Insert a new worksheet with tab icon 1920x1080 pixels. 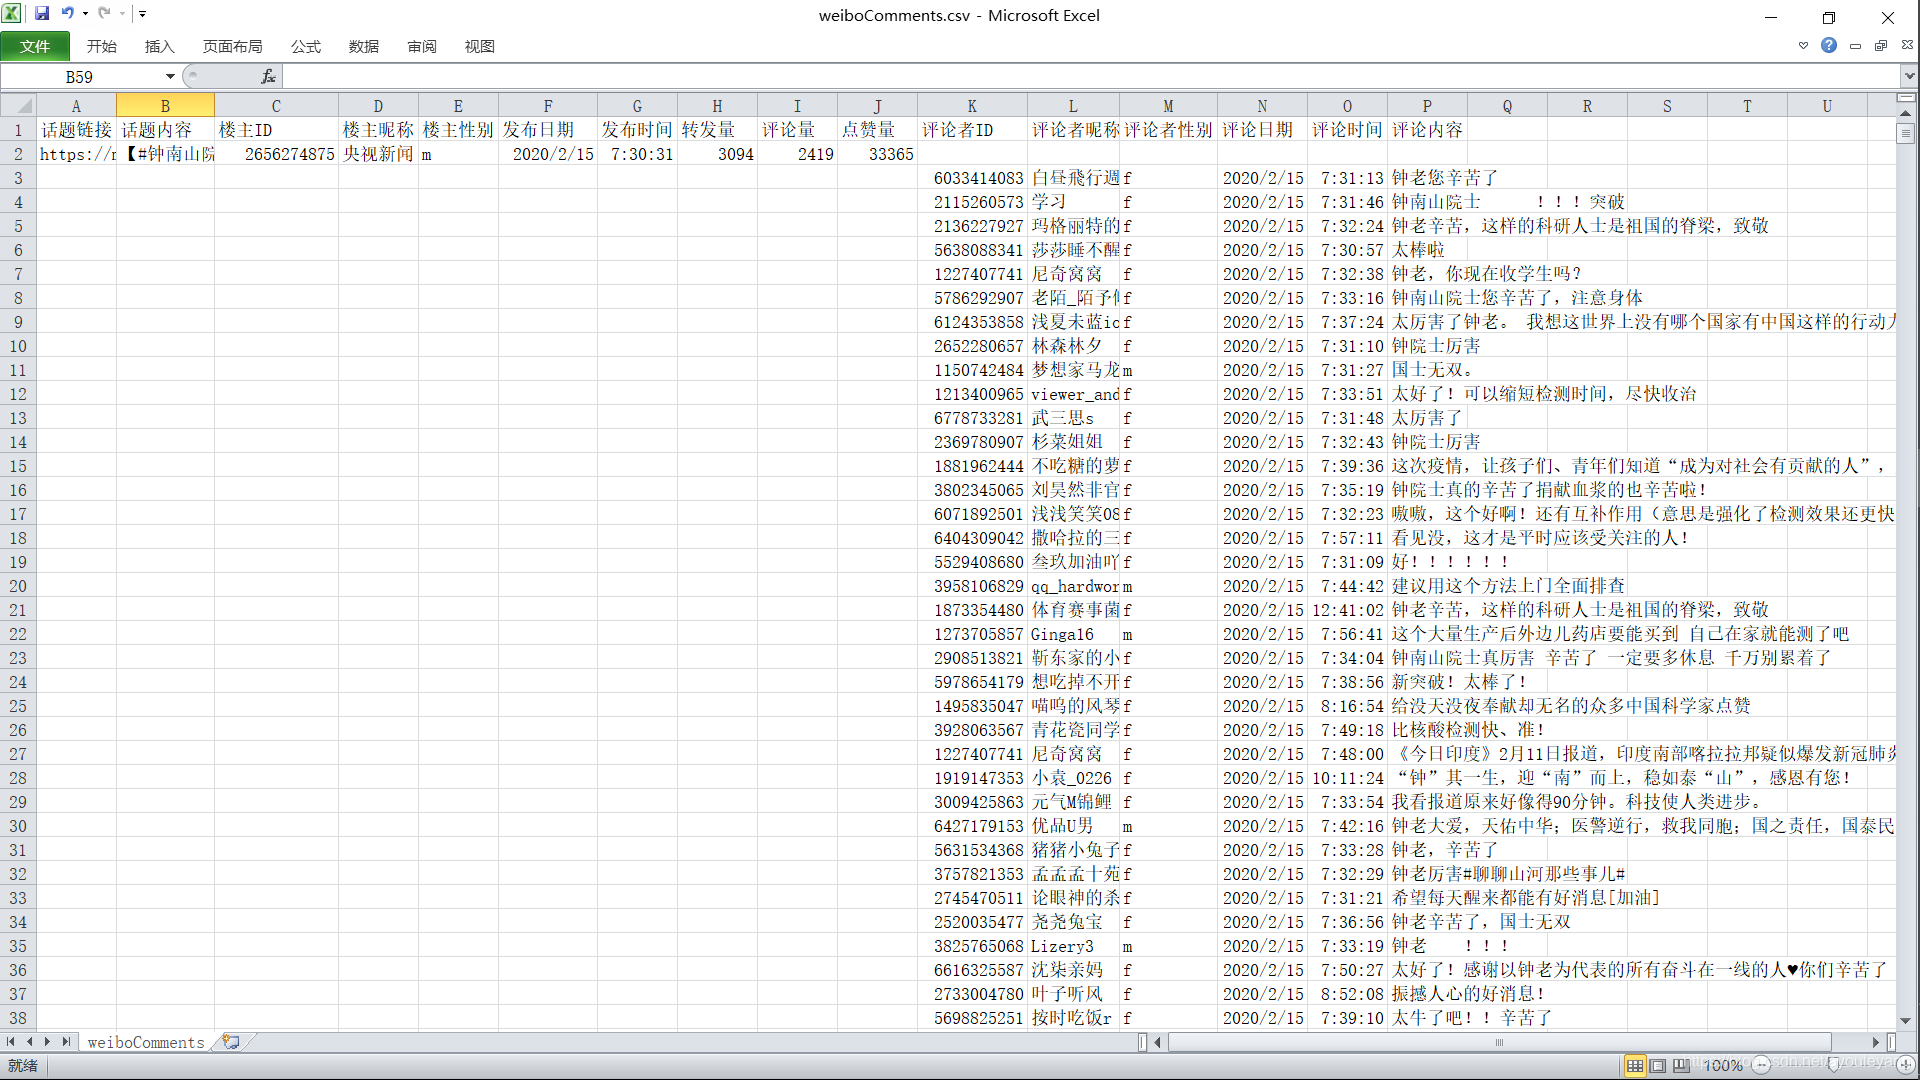coord(231,1042)
